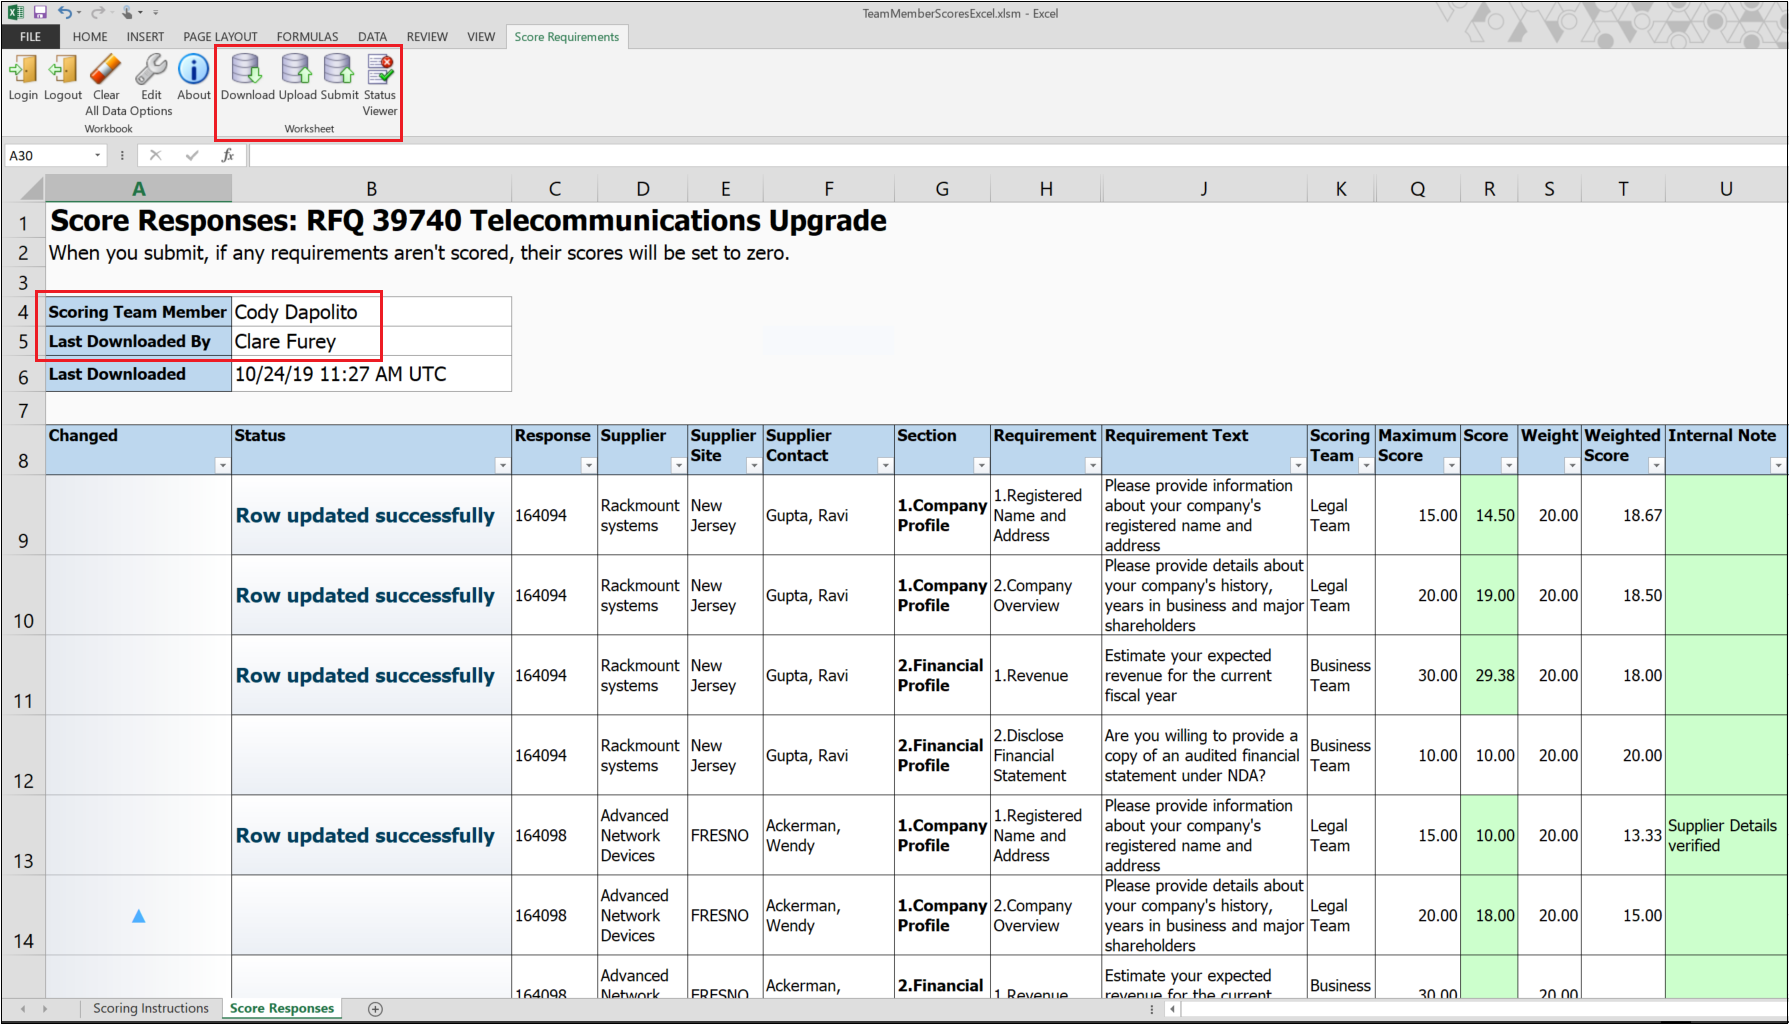Viewport: 1790px width, 1025px height.
Task: Switch to the HOME ribbon tab
Action: point(90,37)
